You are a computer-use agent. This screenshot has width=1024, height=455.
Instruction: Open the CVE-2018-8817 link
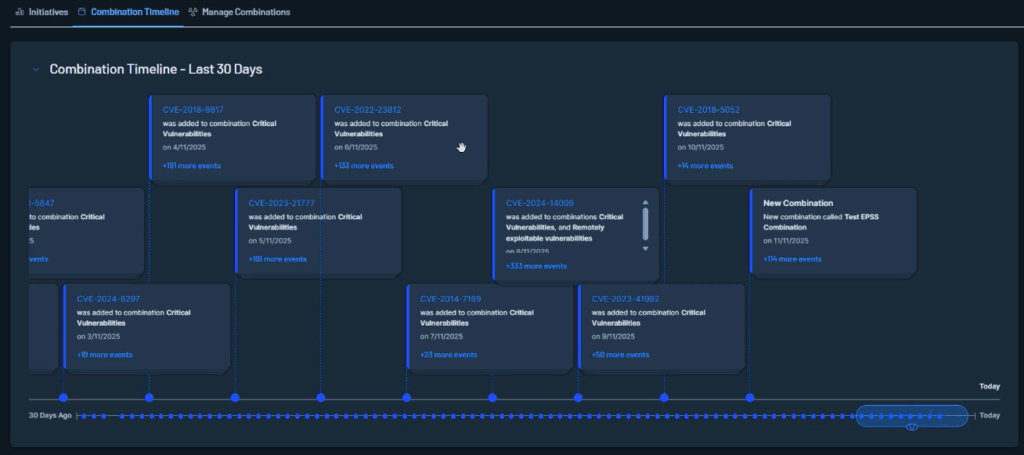(x=192, y=109)
